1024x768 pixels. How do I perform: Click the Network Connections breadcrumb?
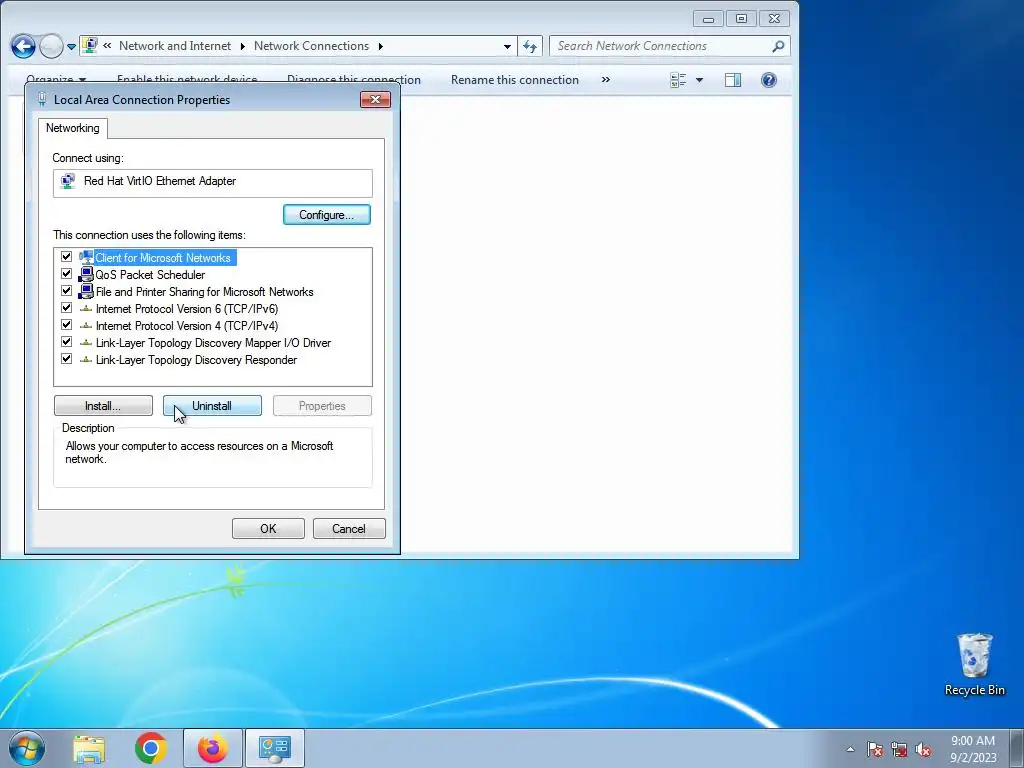(311, 46)
